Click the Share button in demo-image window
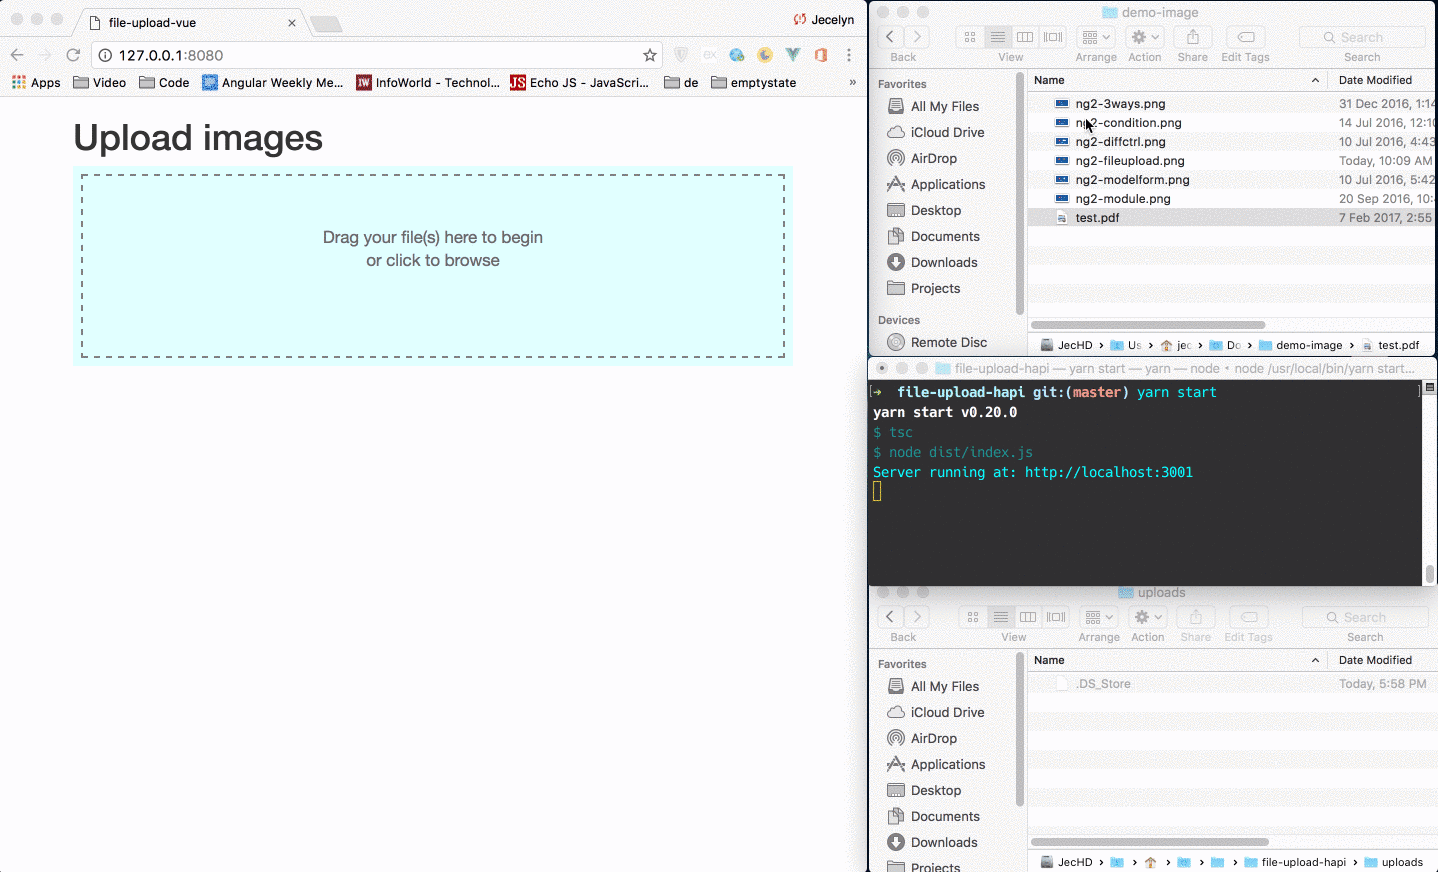 1193,37
